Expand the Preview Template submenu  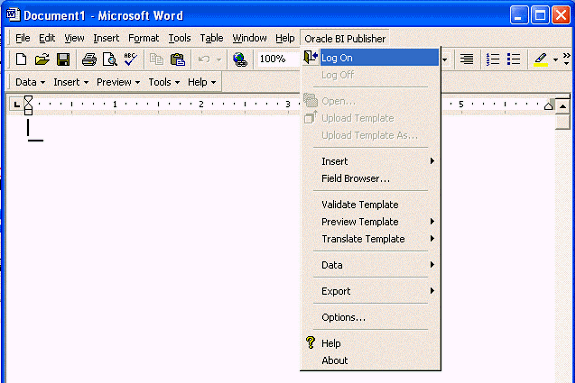370,222
